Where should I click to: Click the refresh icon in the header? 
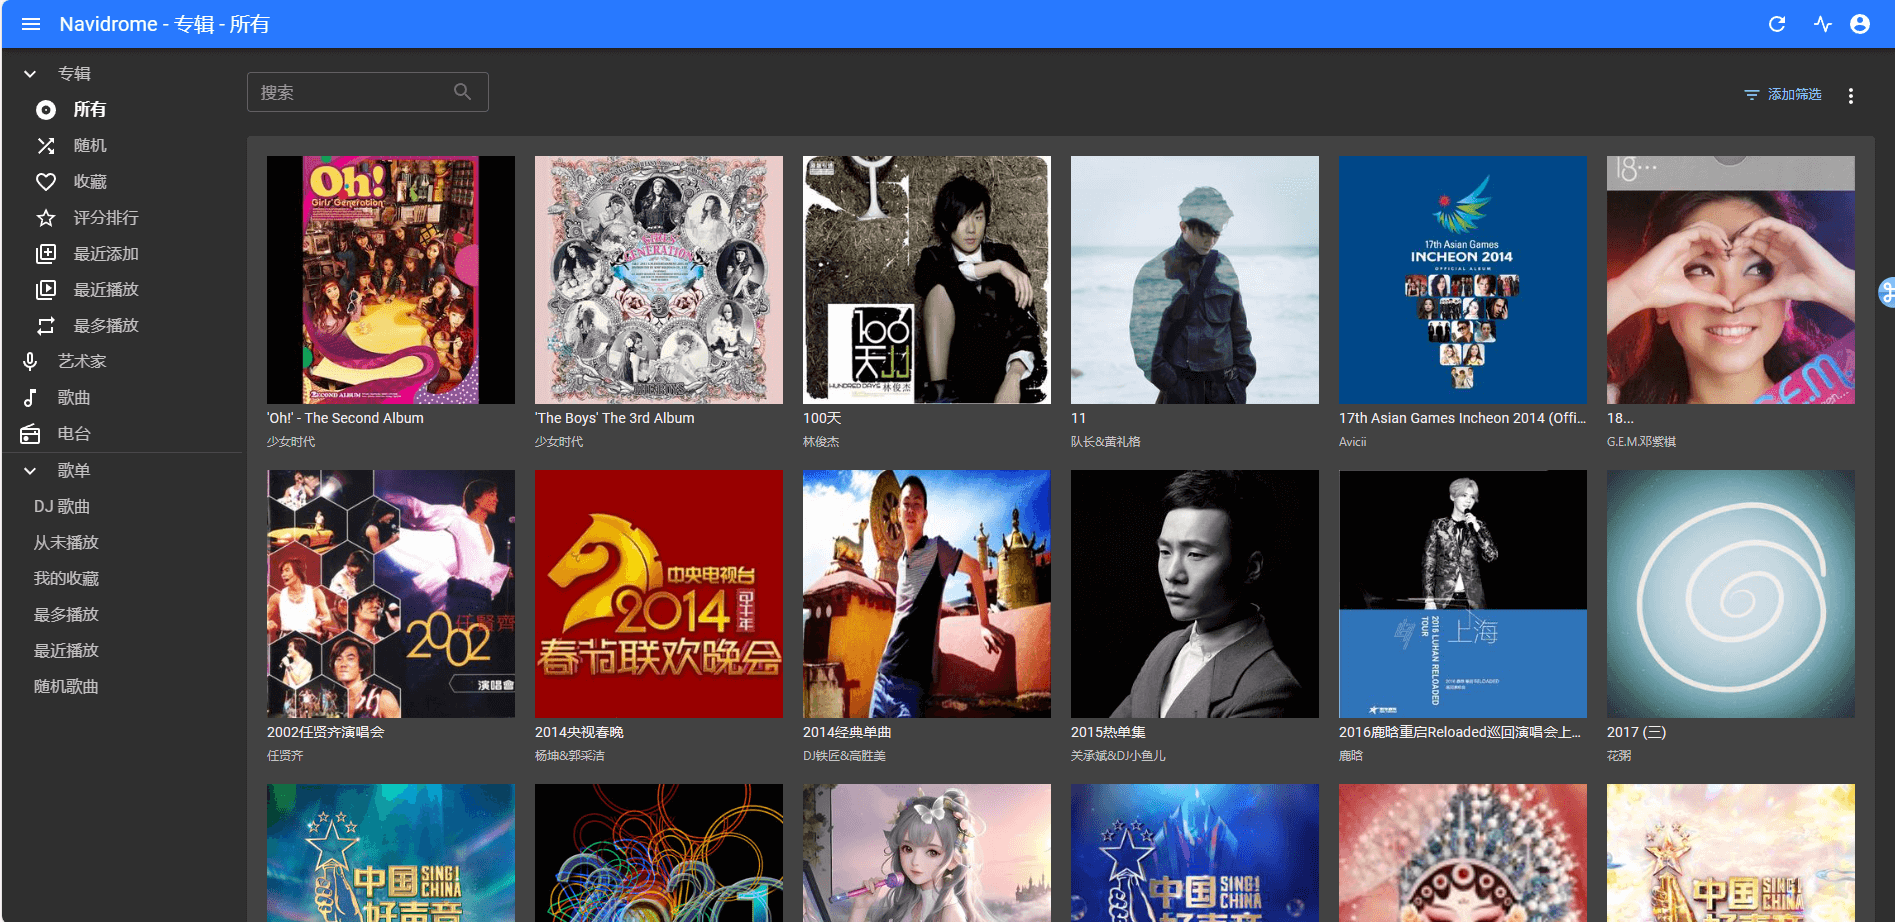(x=1777, y=24)
